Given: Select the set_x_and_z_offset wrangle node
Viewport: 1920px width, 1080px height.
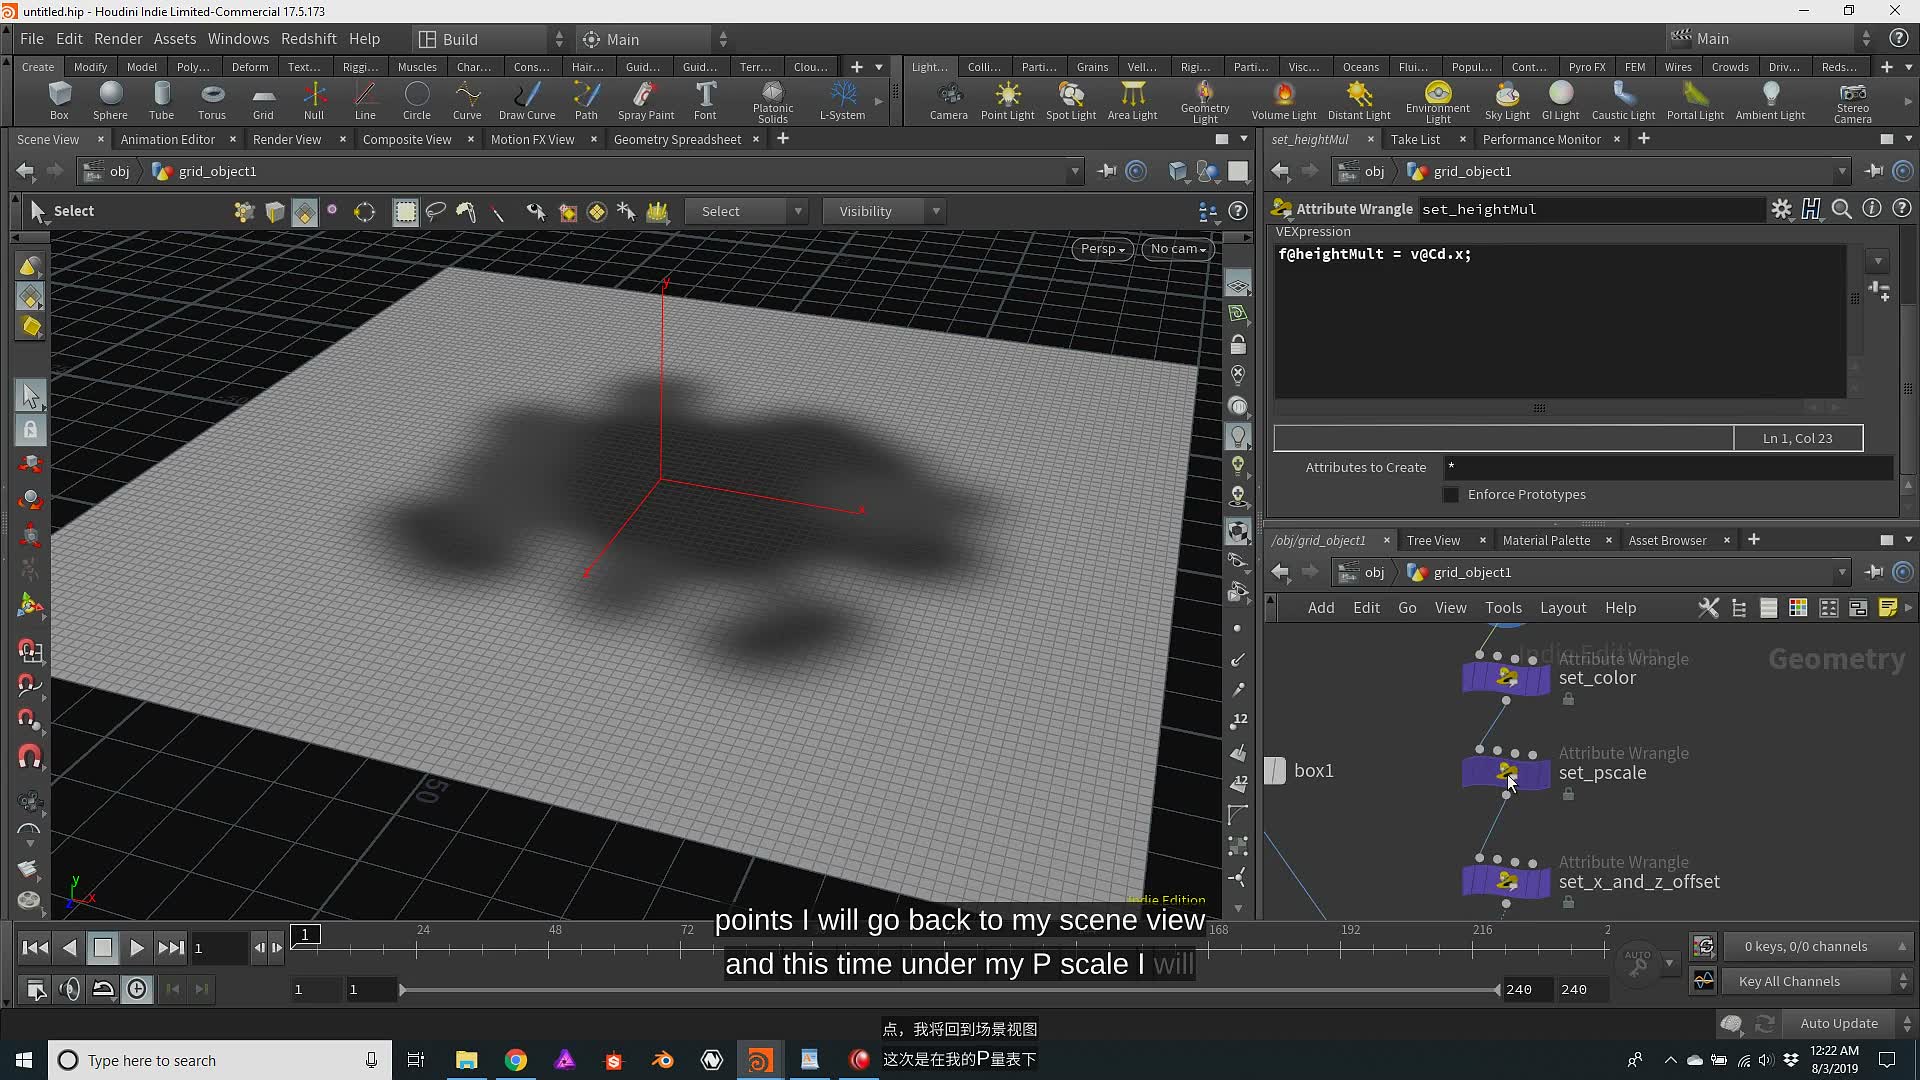Looking at the screenshot, I should pos(1505,881).
